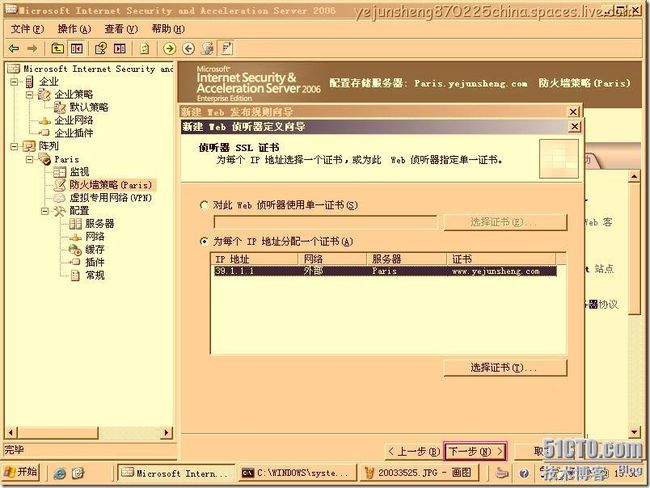Click the Forward arrow toolbar icon
The height and width of the screenshot is (488, 650).
click(x=32, y=49)
